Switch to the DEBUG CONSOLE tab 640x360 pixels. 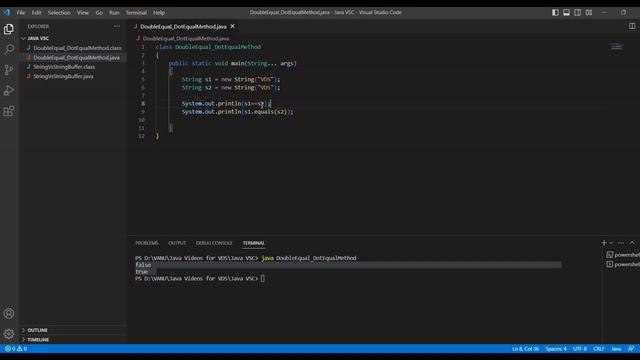coord(214,243)
